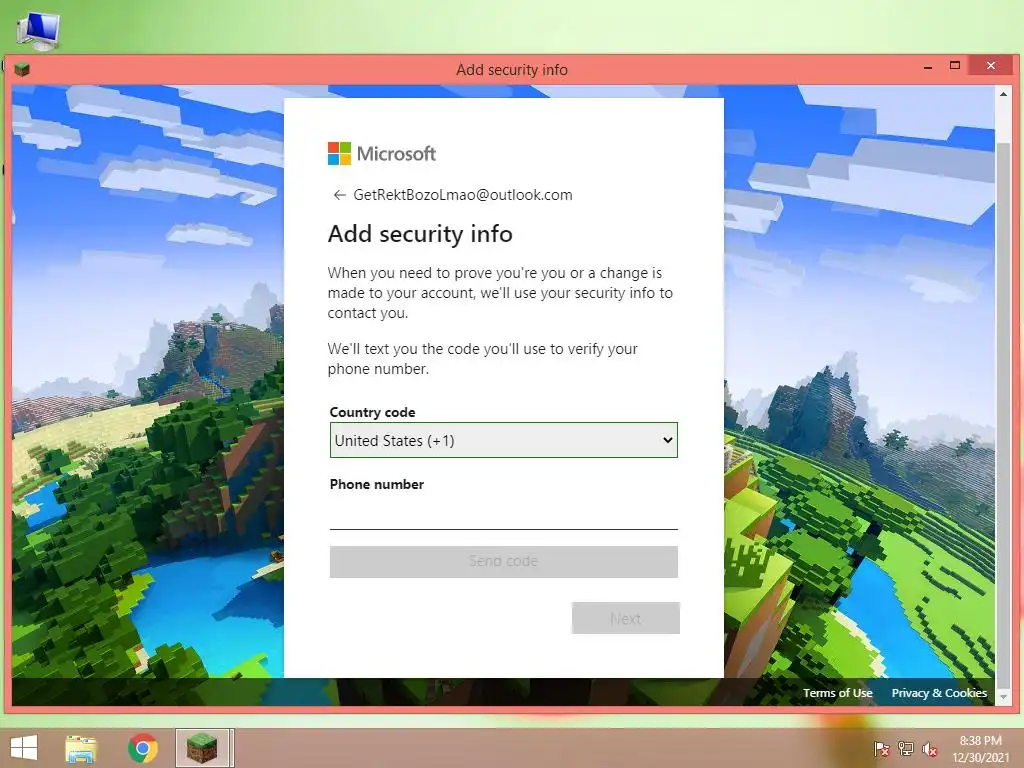Open File Explorer from the taskbar
1024x768 pixels.
pos(82,748)
